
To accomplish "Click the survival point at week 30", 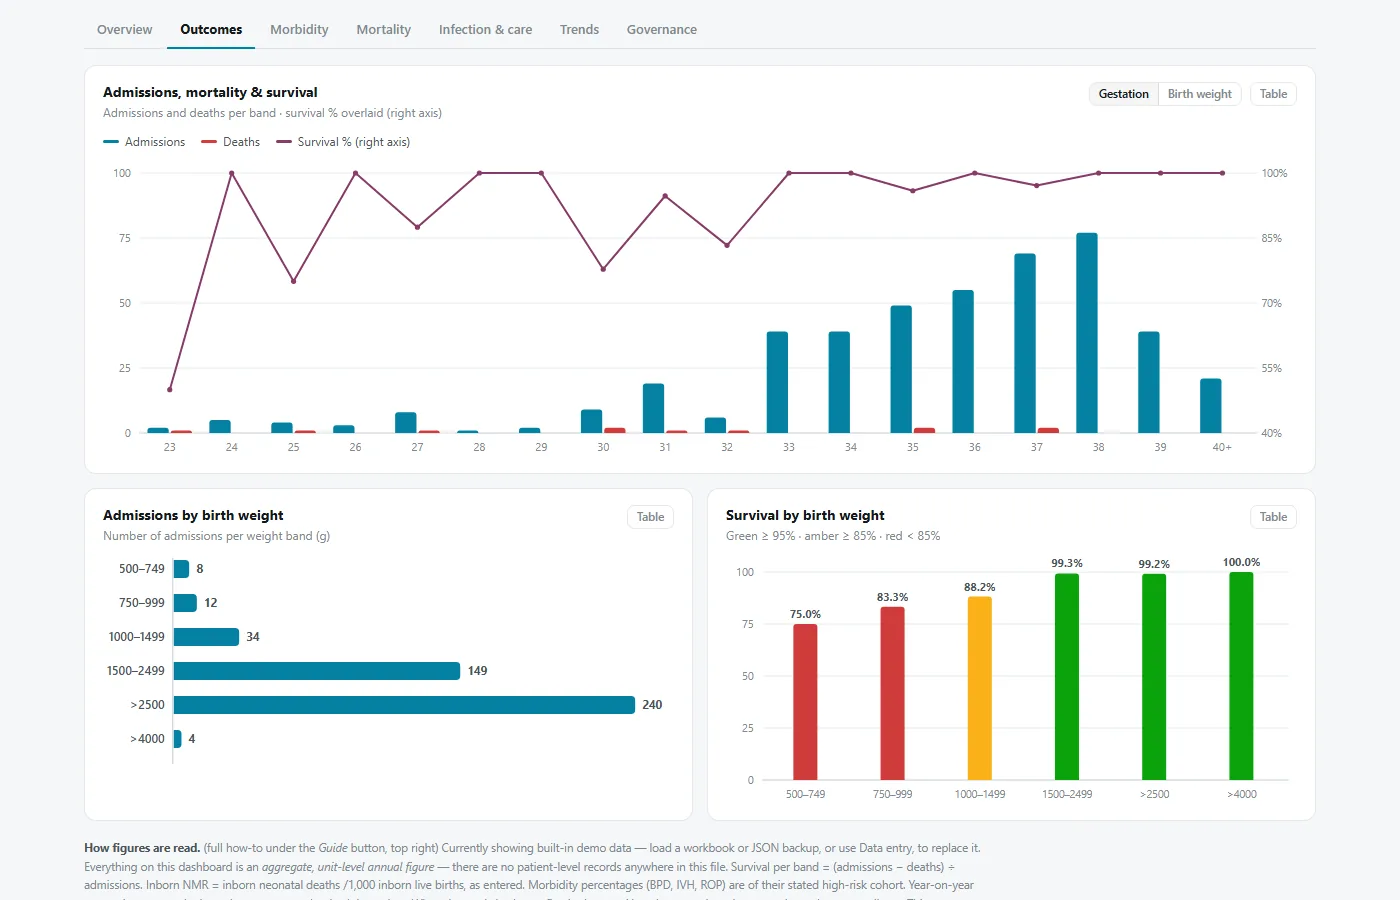I will [603, 269].
